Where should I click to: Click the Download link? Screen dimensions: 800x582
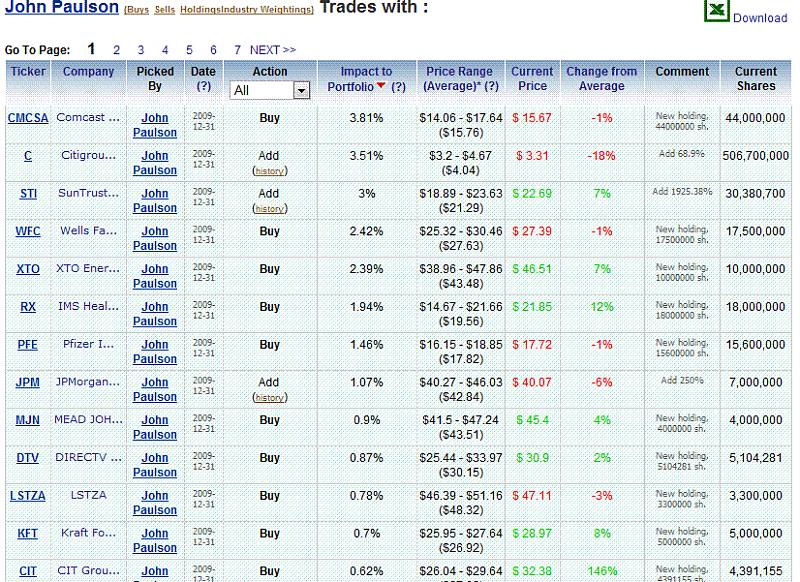(760, 18)
